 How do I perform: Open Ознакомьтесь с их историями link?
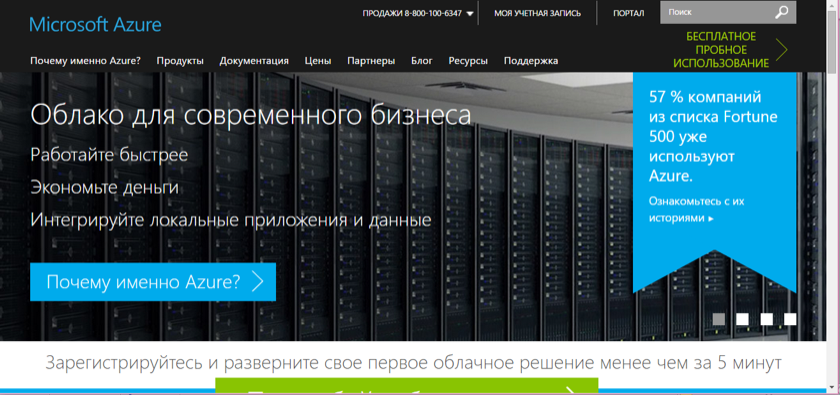[696, 210]
